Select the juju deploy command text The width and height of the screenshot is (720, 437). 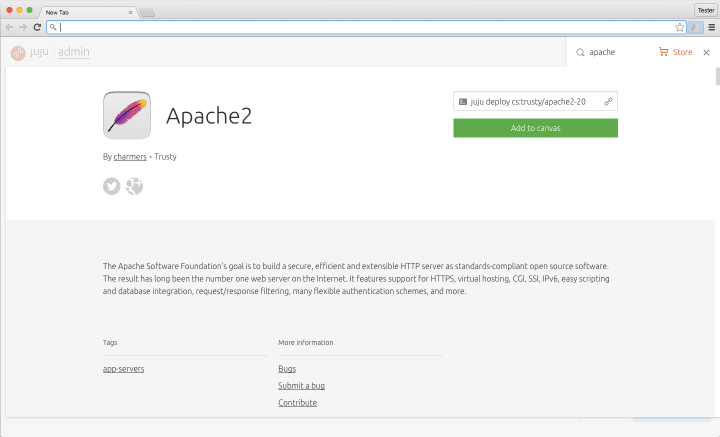(528, 102)
